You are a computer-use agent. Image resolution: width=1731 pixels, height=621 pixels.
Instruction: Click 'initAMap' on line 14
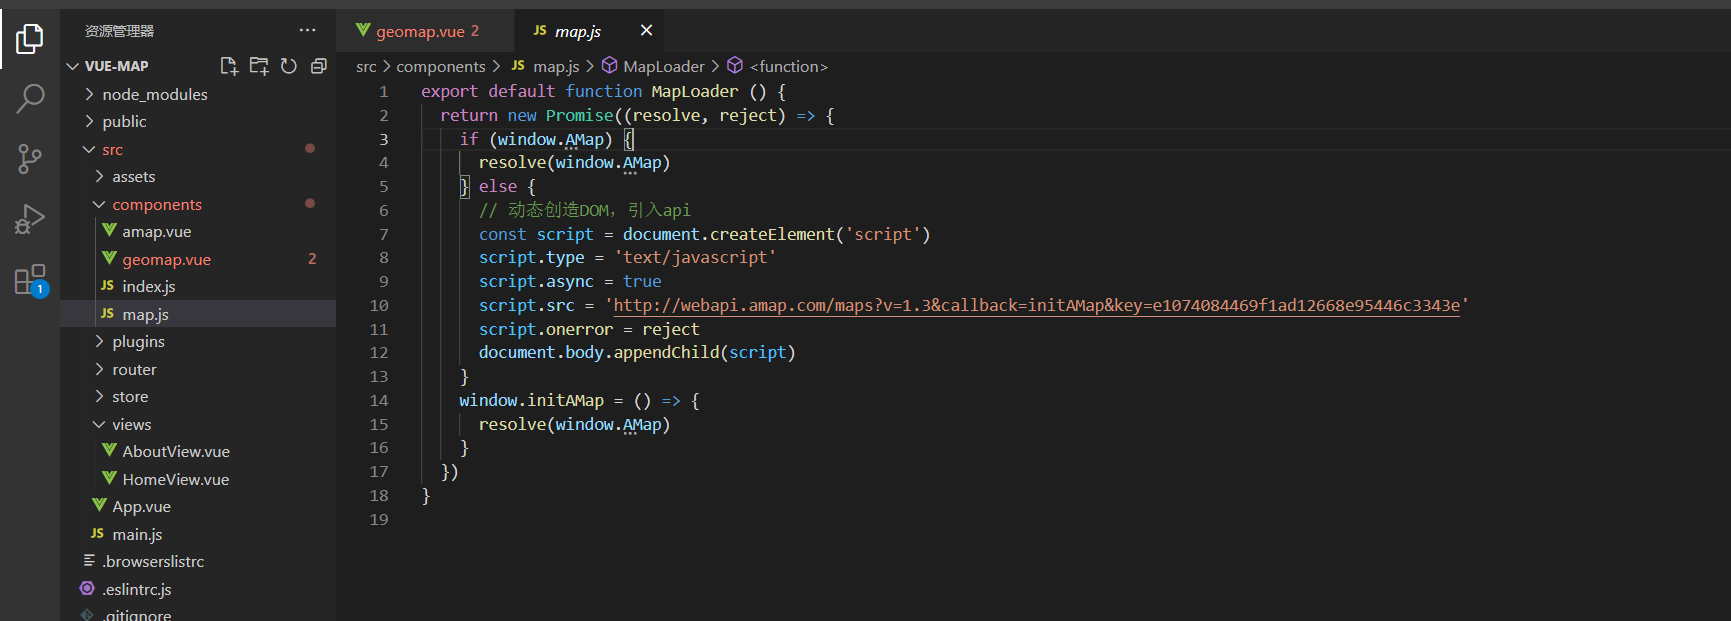coord(566,400)
